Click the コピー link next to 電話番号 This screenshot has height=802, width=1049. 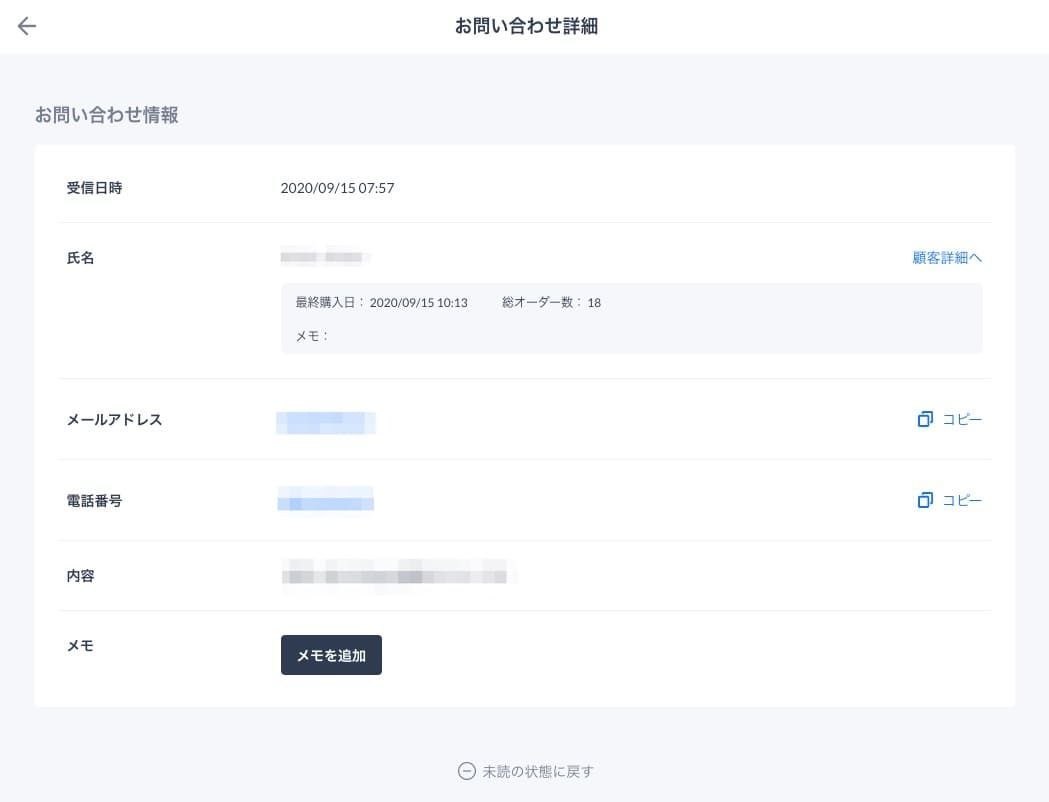click(x=963, y=500)
